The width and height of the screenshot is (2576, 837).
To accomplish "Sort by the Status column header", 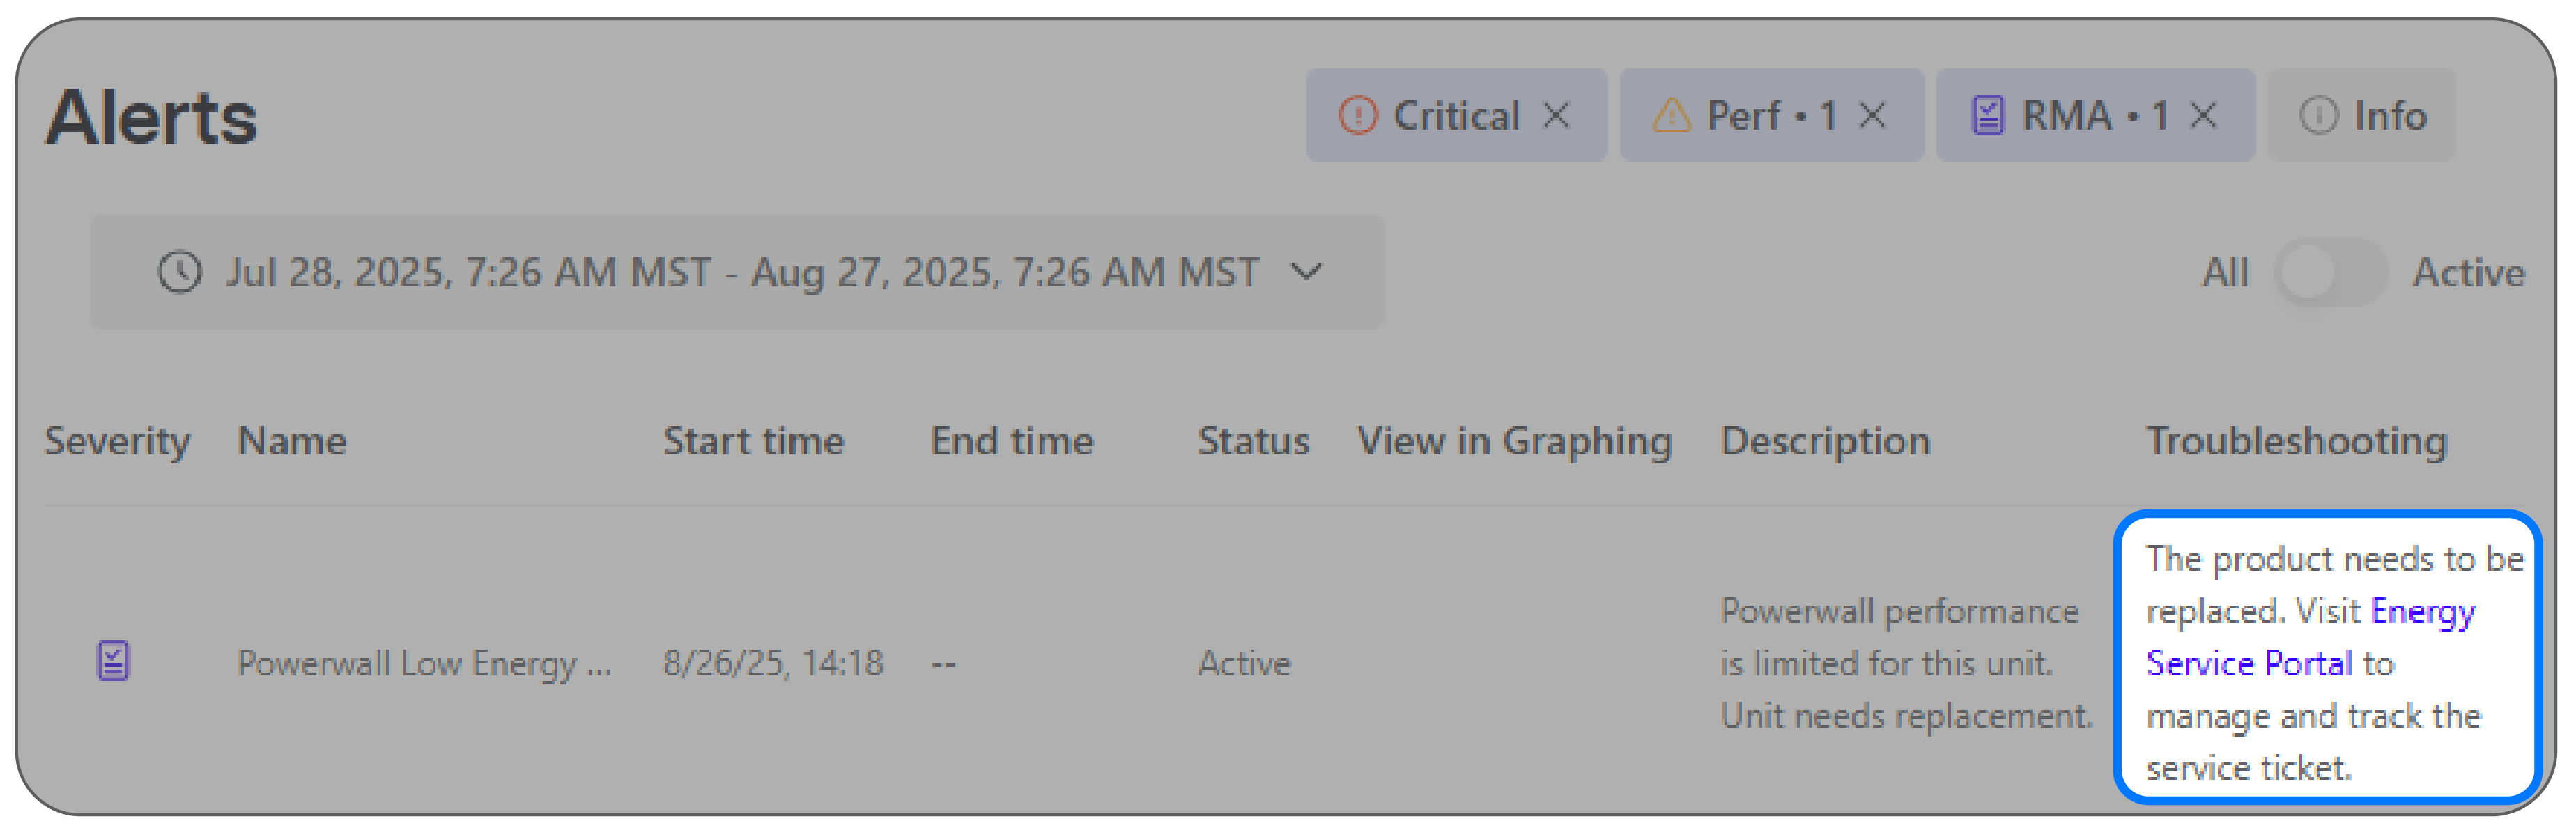I will pos(1254,442).
